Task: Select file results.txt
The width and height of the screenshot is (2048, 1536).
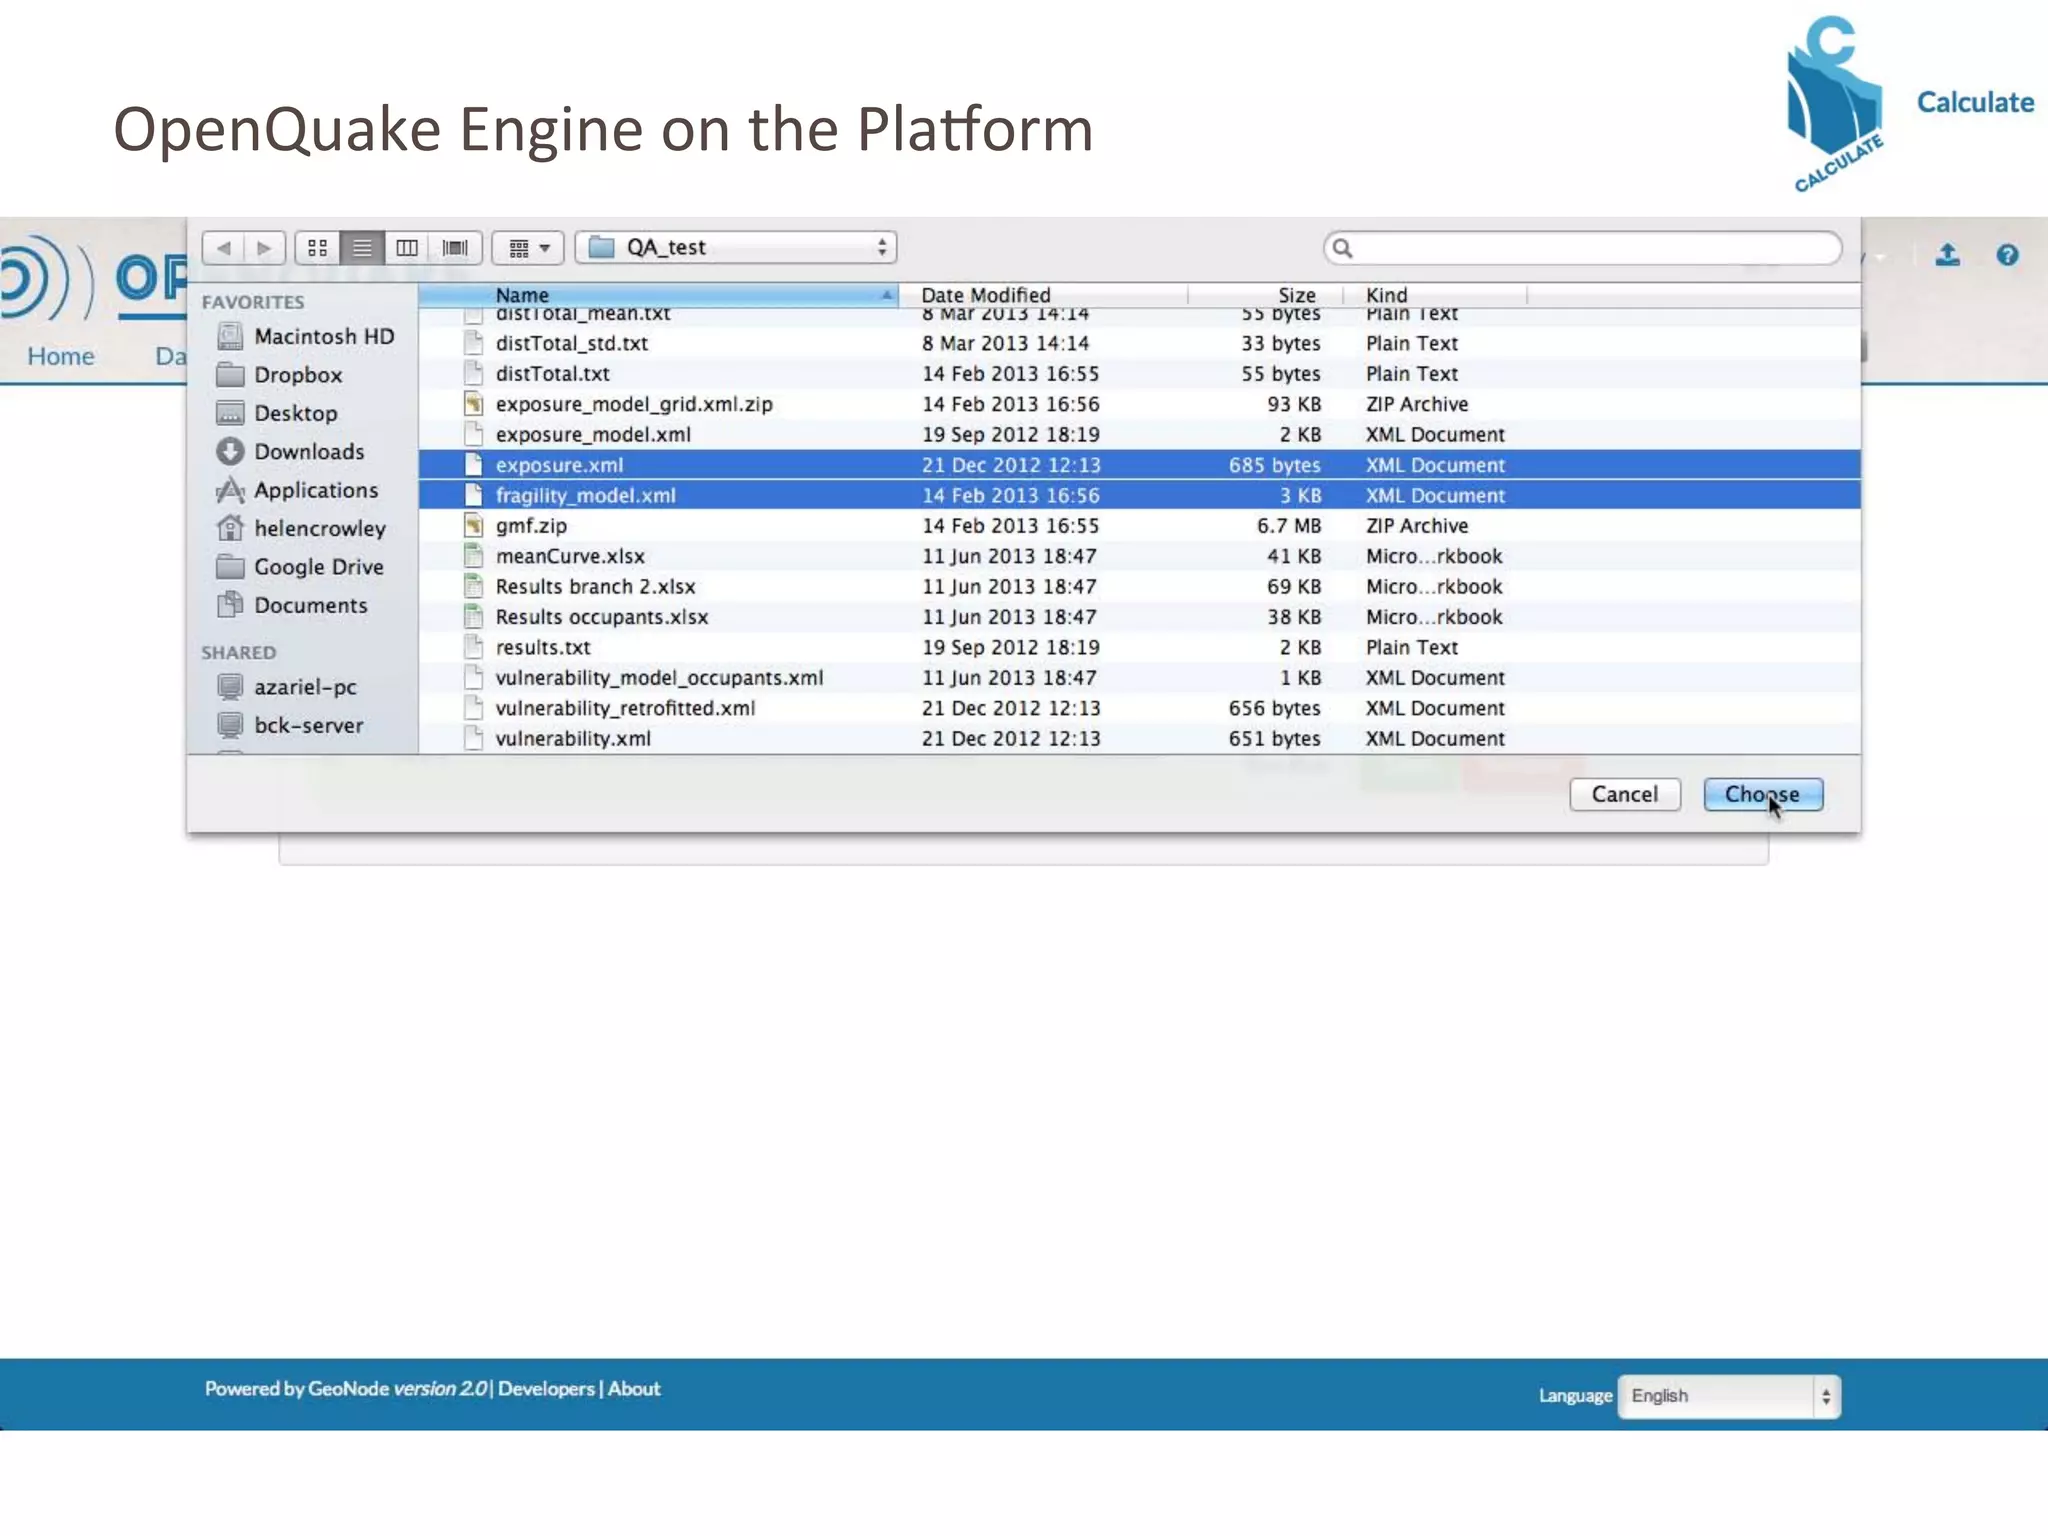Action: [x=1139, y=647]
